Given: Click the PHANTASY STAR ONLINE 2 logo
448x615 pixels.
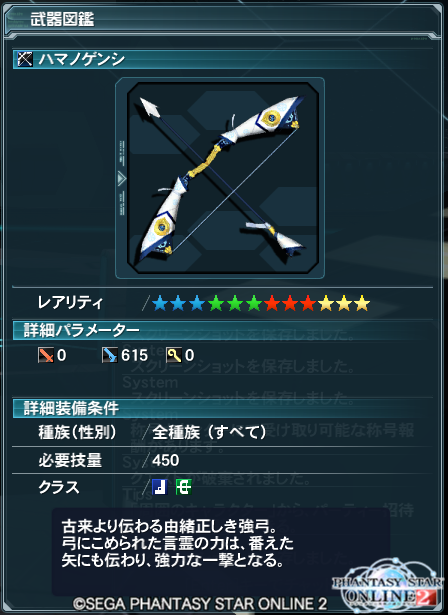Looking at the screenshot, I should (386, 588).
